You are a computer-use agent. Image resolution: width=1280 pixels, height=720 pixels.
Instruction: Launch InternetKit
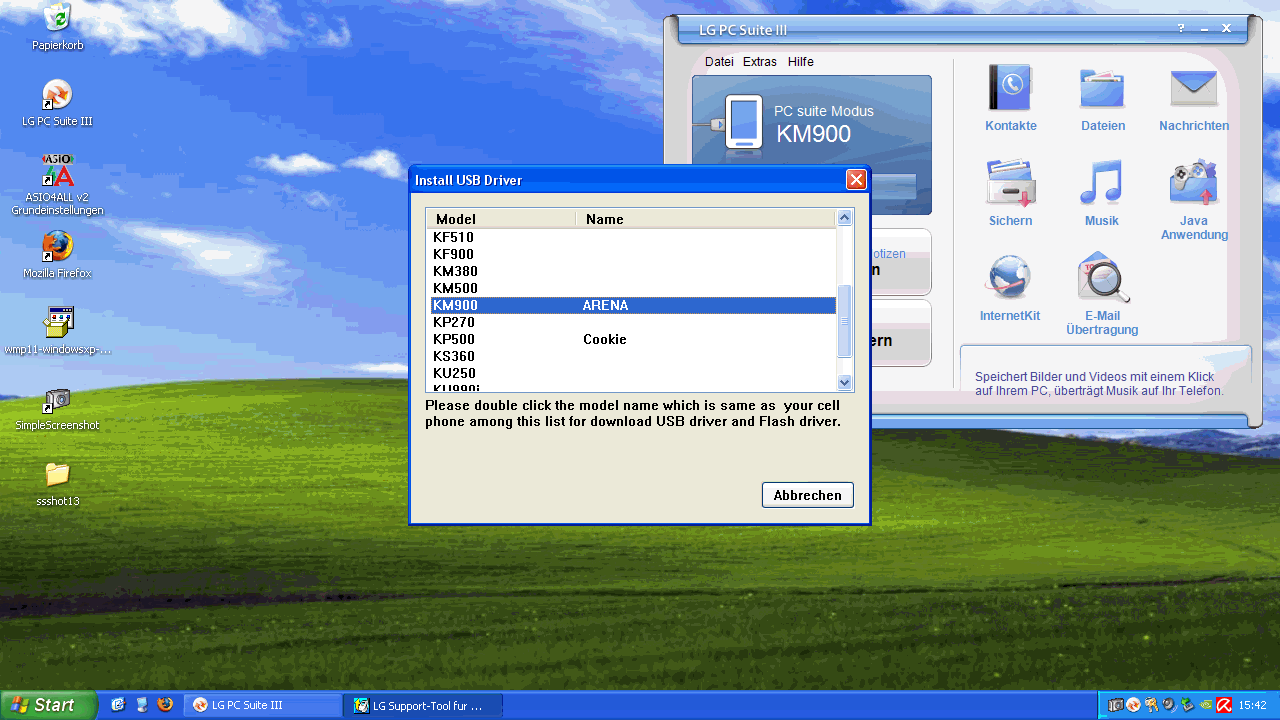(x=1009, y=288)
